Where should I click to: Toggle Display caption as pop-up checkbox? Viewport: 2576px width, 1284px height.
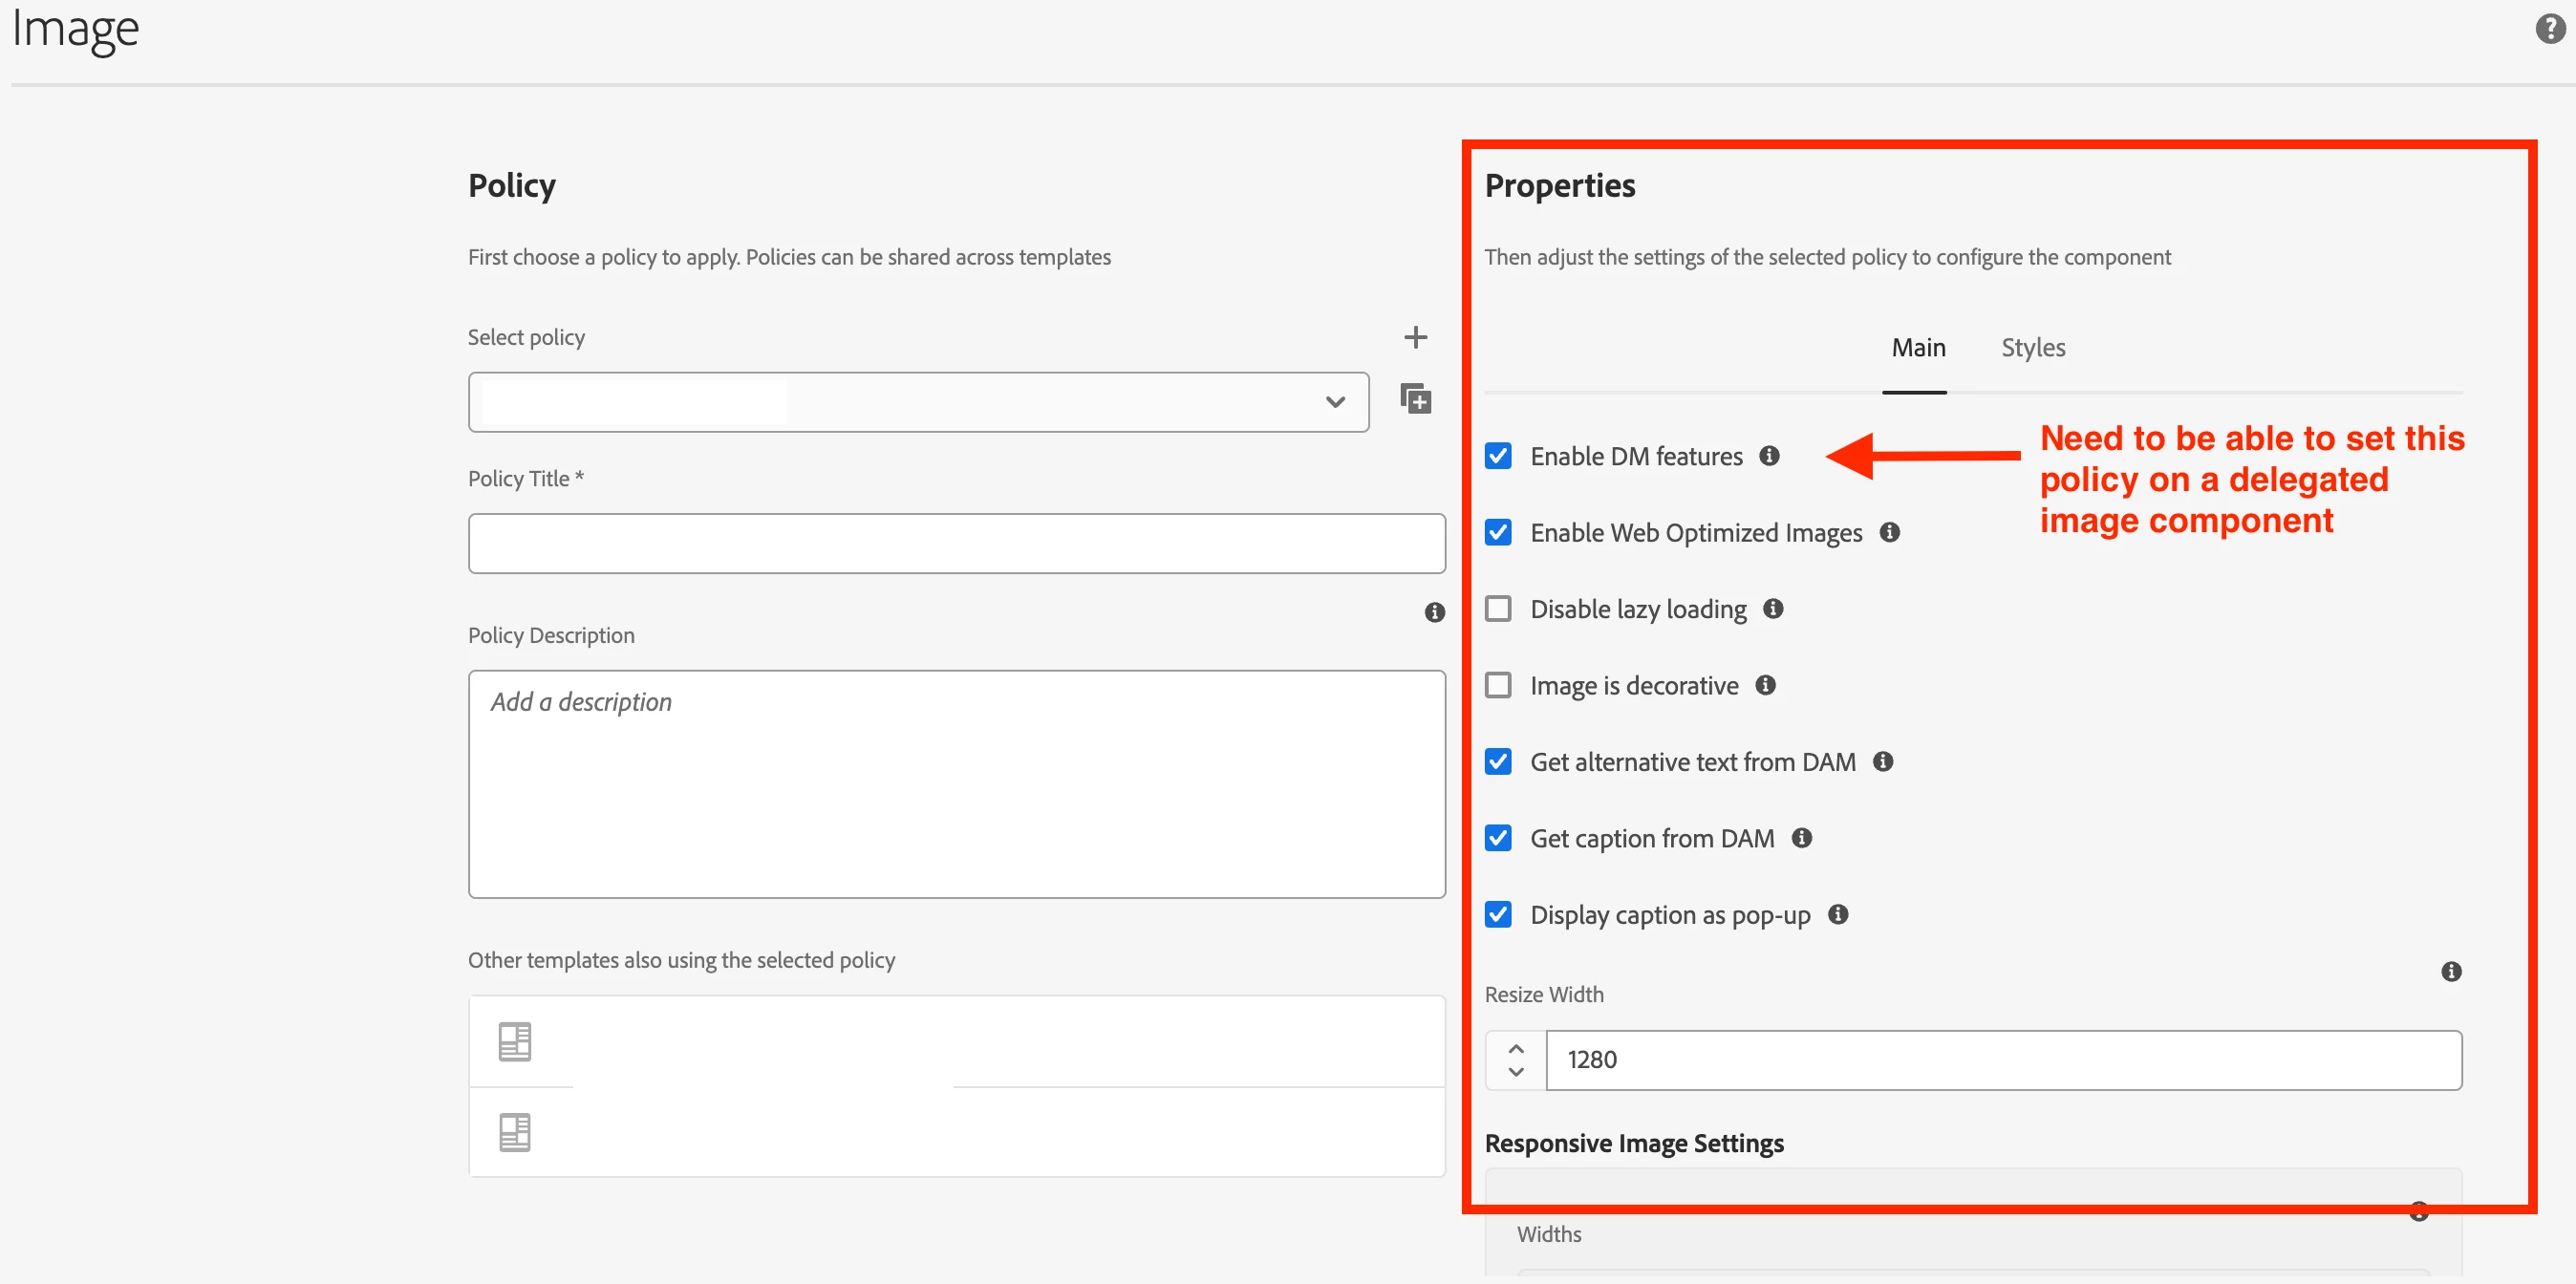[x=1498, y=914]
